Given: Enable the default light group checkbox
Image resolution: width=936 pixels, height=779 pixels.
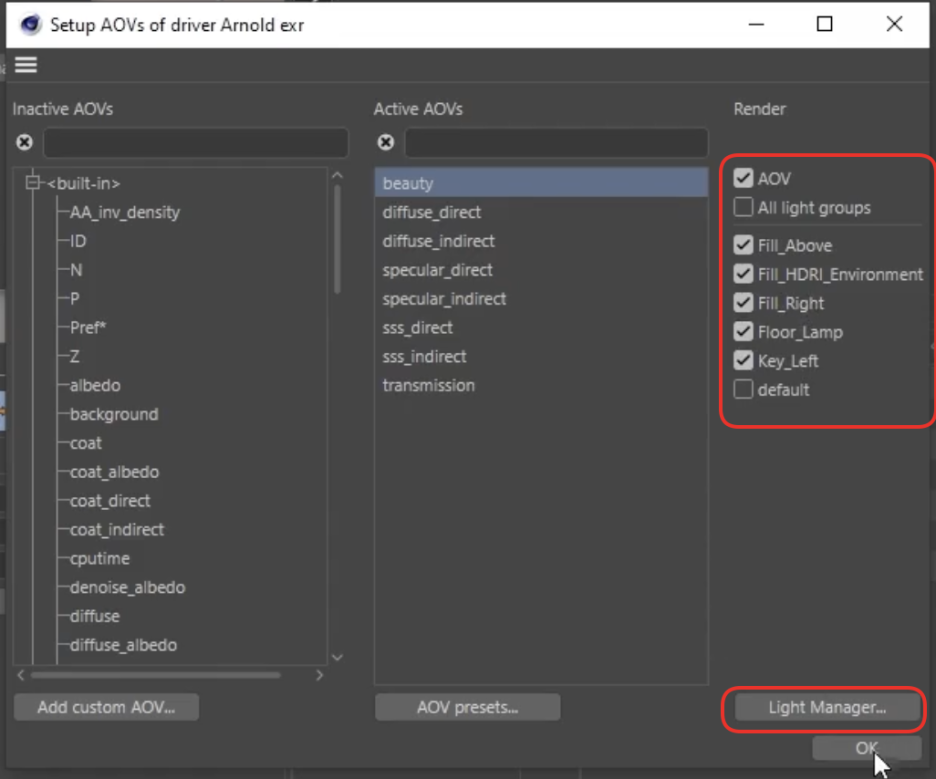Looking at the screenshot, I should click(743, 389).
